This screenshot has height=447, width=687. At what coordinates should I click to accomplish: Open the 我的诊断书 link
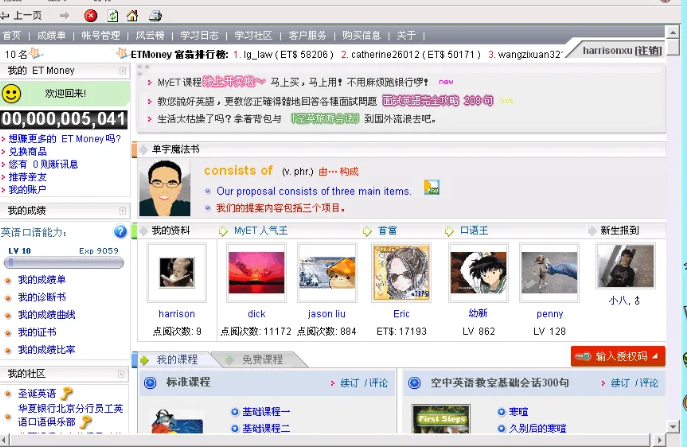[x=42, y=297]
